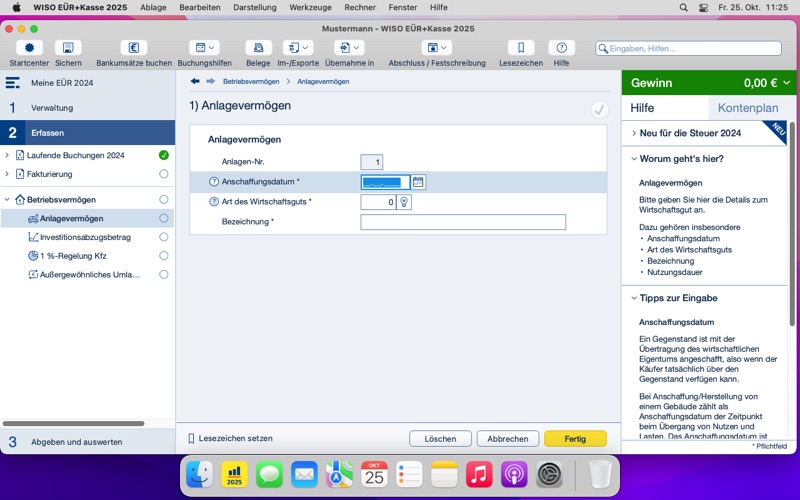Viewport: 800px width, 500px height.
Task: Open Abschluss / Festschreibung icon
Action: click(x=433, y=48)
